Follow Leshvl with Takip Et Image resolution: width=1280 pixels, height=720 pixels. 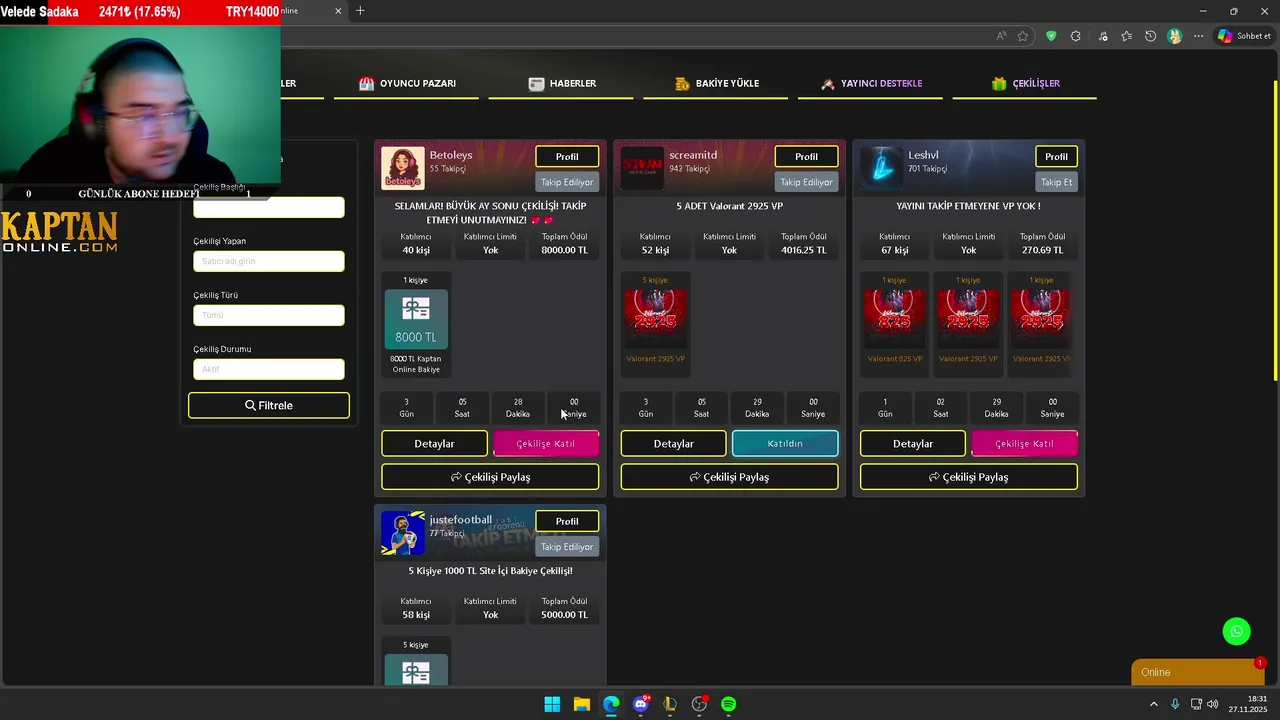[1056, 182]
